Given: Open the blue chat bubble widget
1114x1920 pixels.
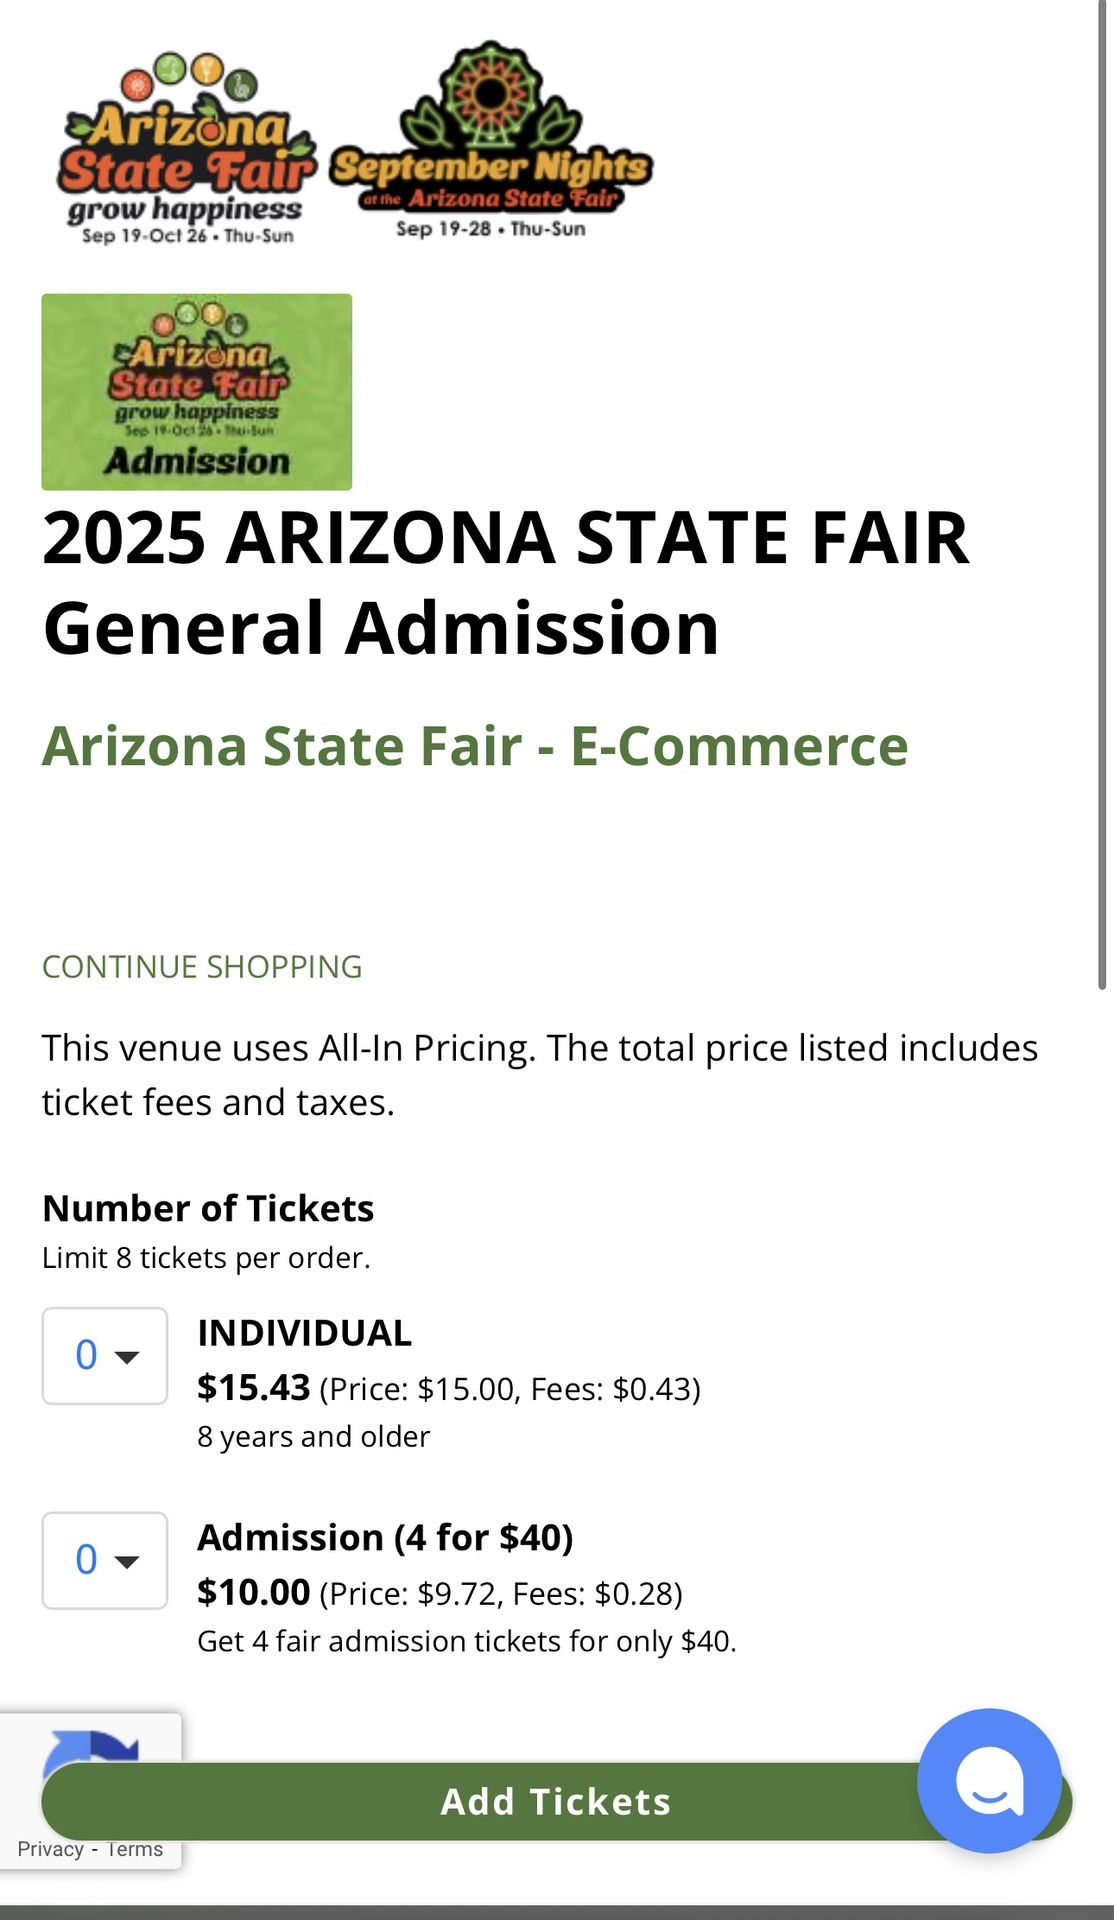Looking at the screenshot, I should point(988,1780).
